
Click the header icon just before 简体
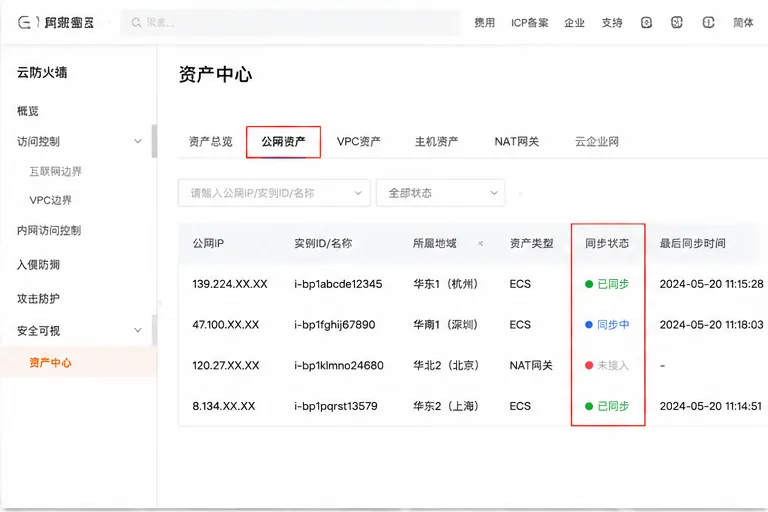[708, 23]
